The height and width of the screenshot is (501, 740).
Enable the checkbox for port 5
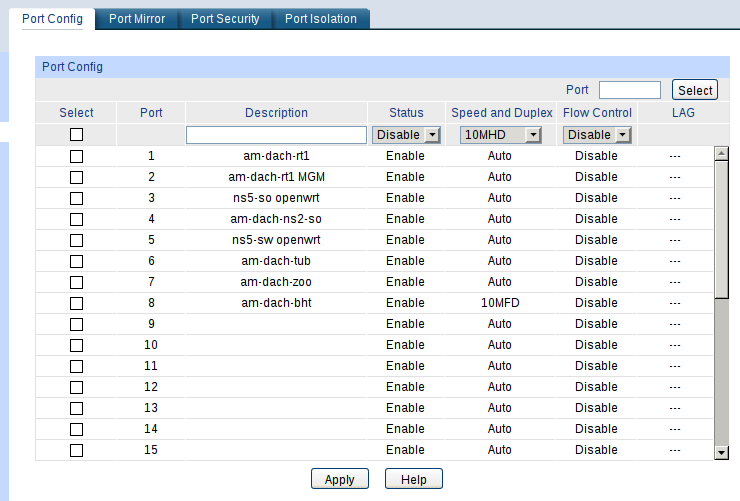tap(76, 240)
